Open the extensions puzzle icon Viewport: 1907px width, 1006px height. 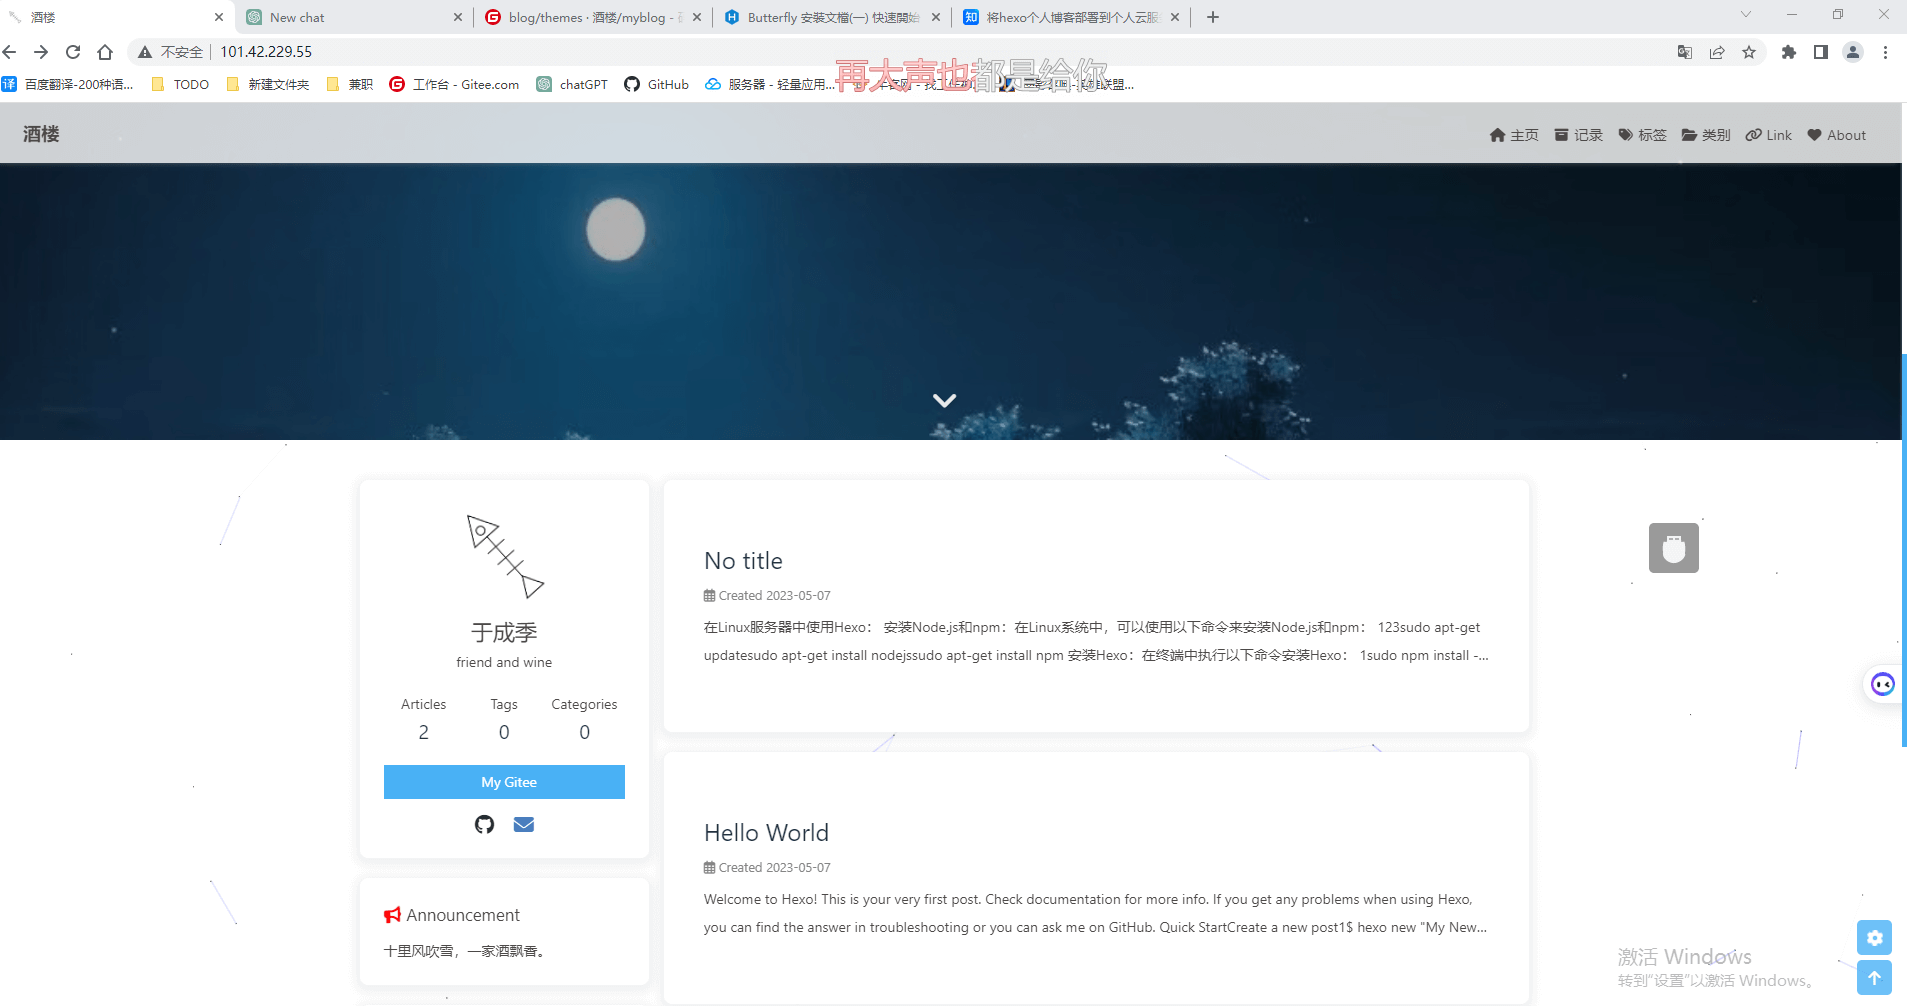pyautogui.click(x=1789, y=52)
